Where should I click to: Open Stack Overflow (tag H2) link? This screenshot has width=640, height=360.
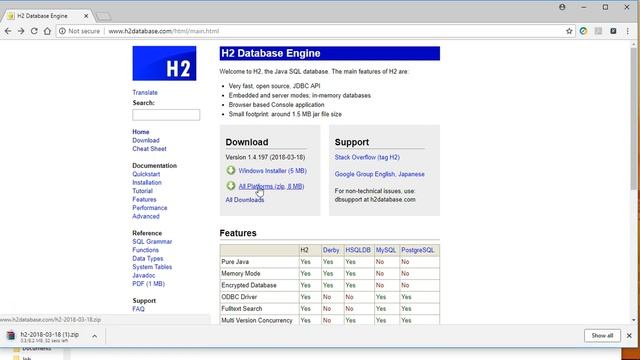(x=367, y=158)
